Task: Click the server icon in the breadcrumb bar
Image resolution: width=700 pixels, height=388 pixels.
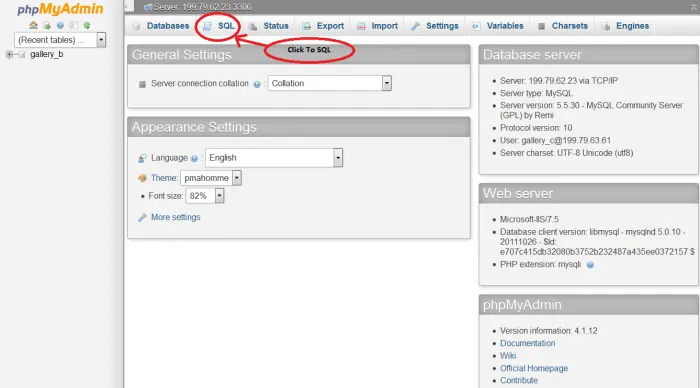Action: tap(148, 7)
